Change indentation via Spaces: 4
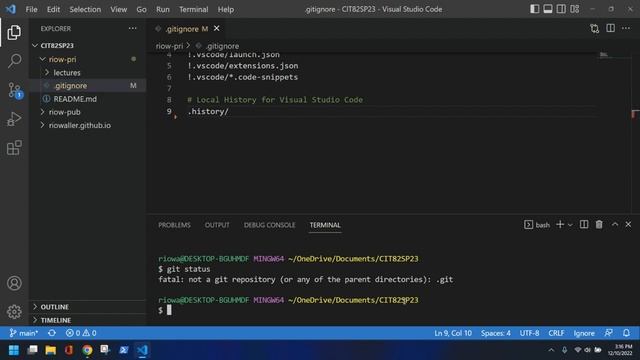The image size is (640, 360). pyautogui.click(x=496, y=333)
